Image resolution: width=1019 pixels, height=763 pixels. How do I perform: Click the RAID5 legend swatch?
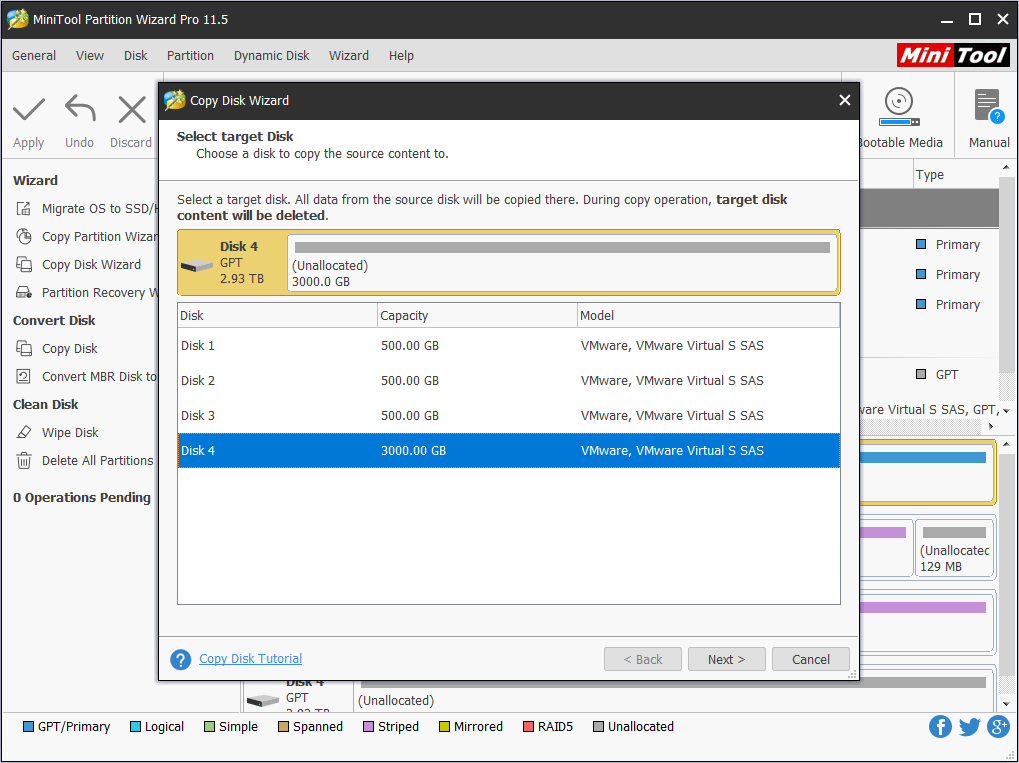528,727
